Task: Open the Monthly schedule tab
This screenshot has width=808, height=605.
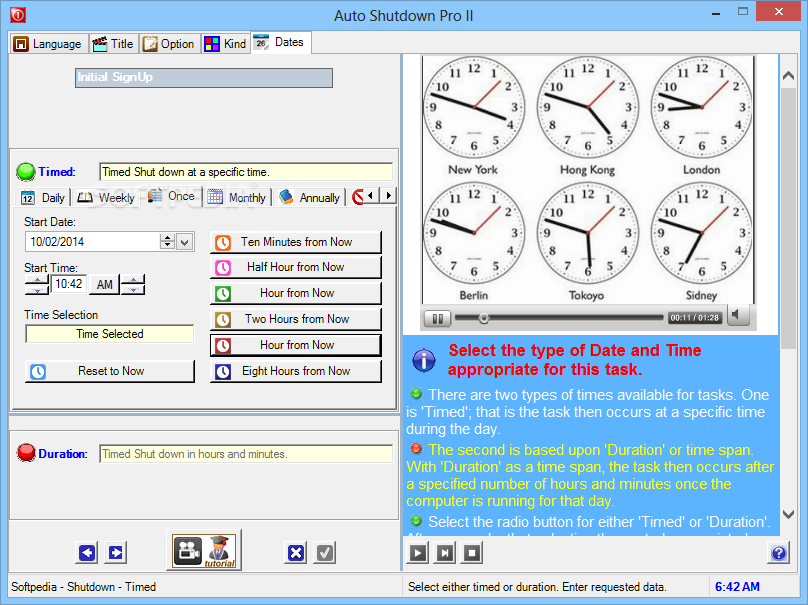Action: (x=237, y=198)
